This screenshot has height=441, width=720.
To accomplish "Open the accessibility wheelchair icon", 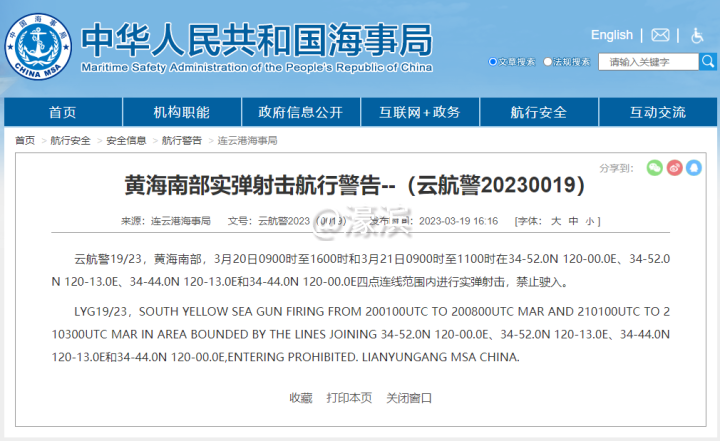I will click(697, 35).
